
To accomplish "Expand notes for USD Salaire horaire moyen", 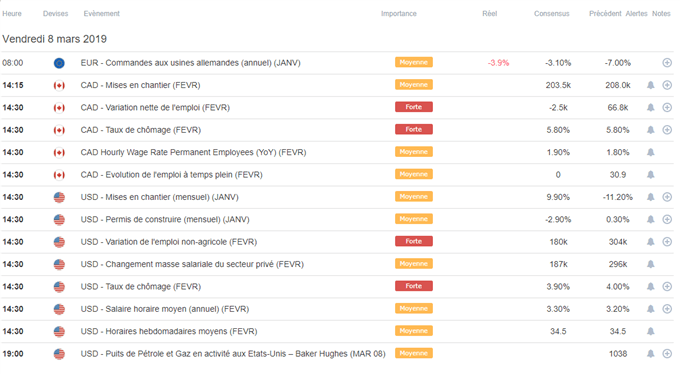I will click(x=667, y=309).
